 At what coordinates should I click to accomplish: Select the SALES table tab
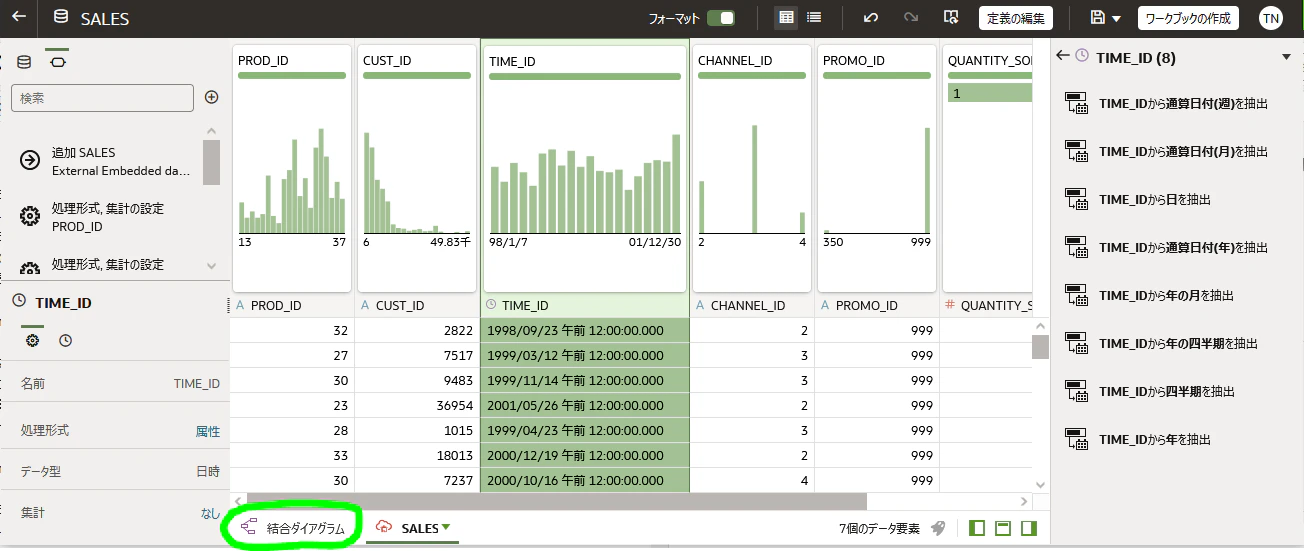coord(412,528)
